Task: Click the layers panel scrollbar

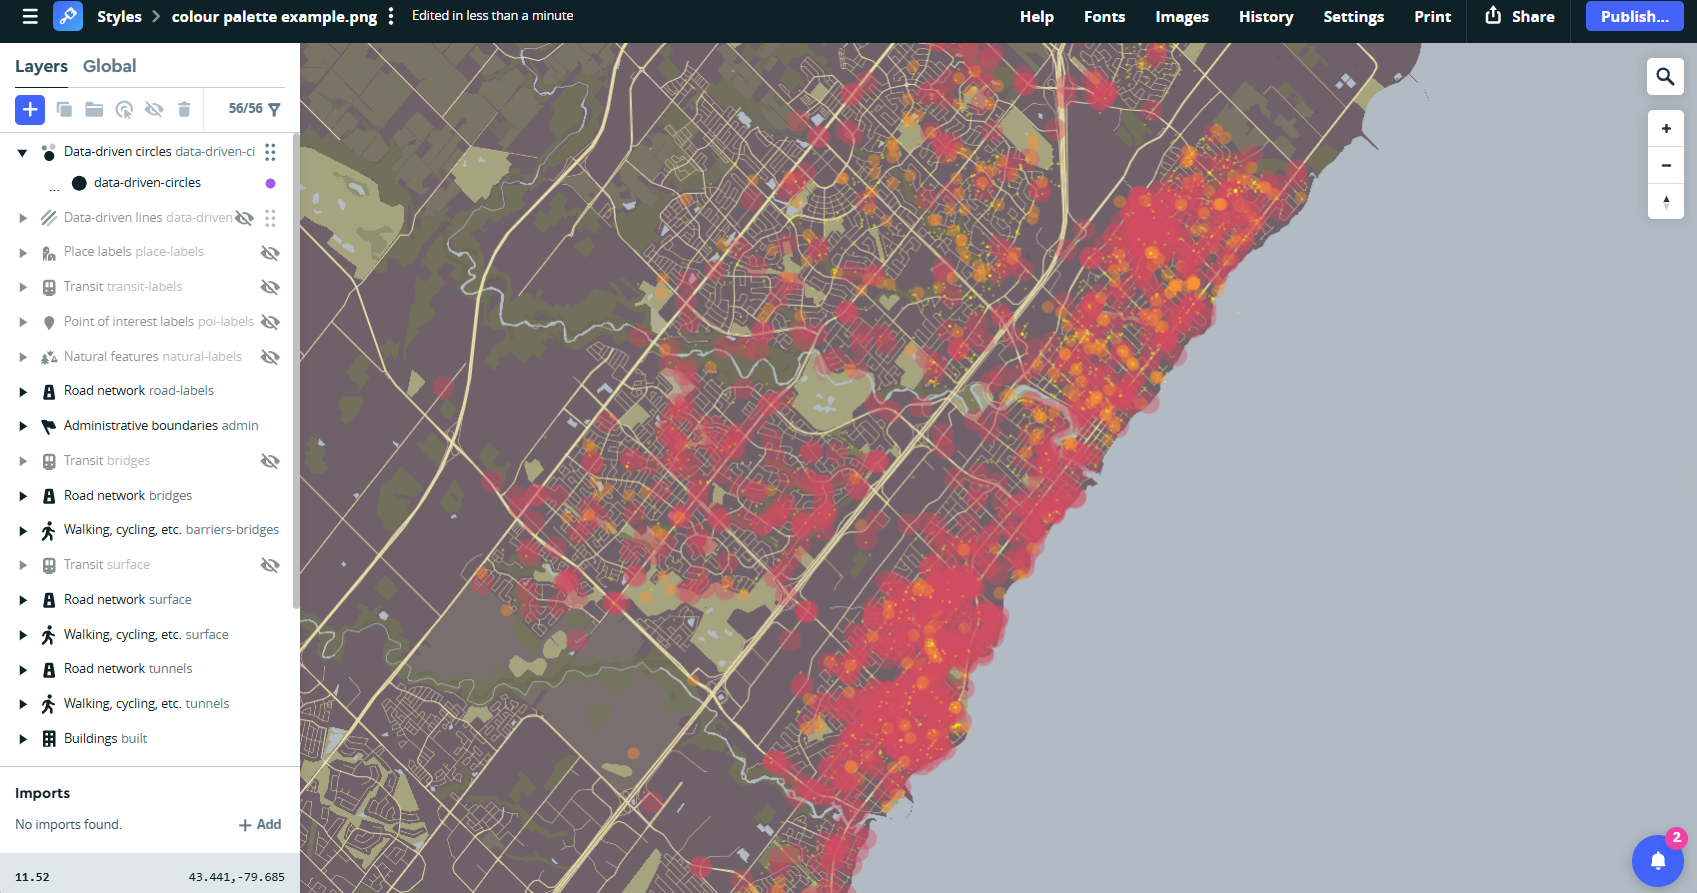Action: (x=296, y=370)
